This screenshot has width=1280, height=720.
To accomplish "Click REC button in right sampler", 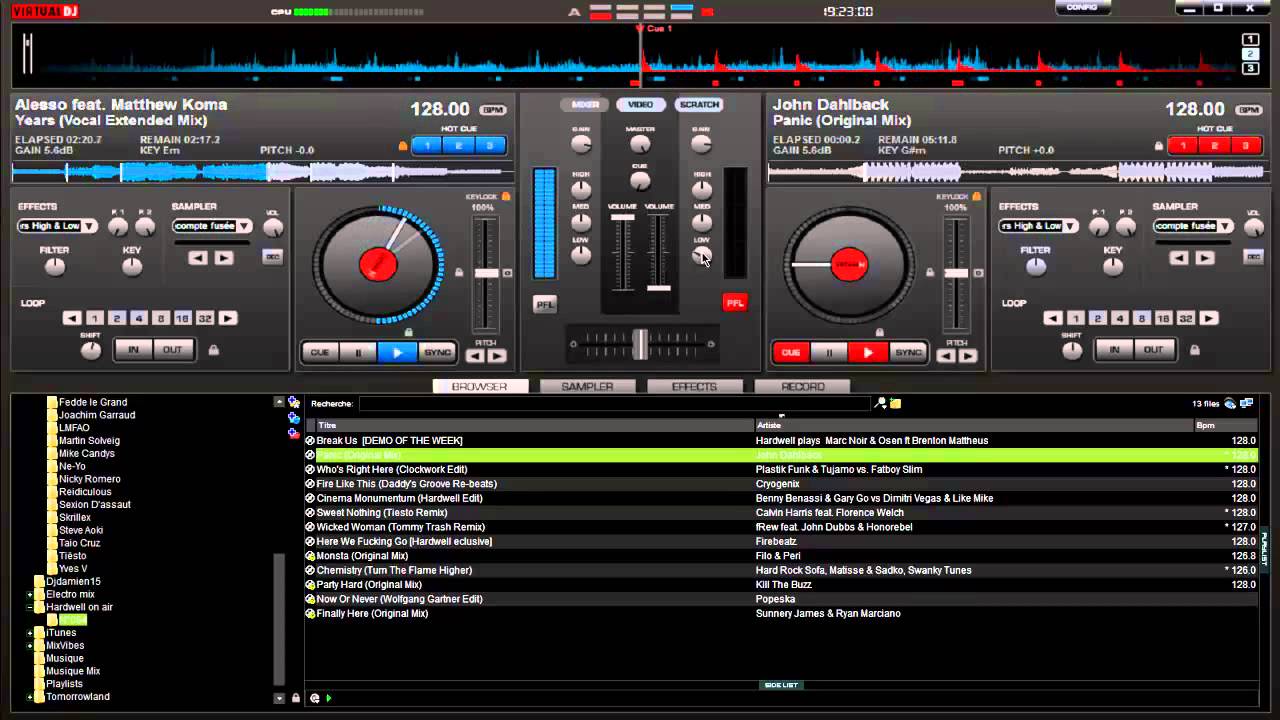I will coord(1253,257).
